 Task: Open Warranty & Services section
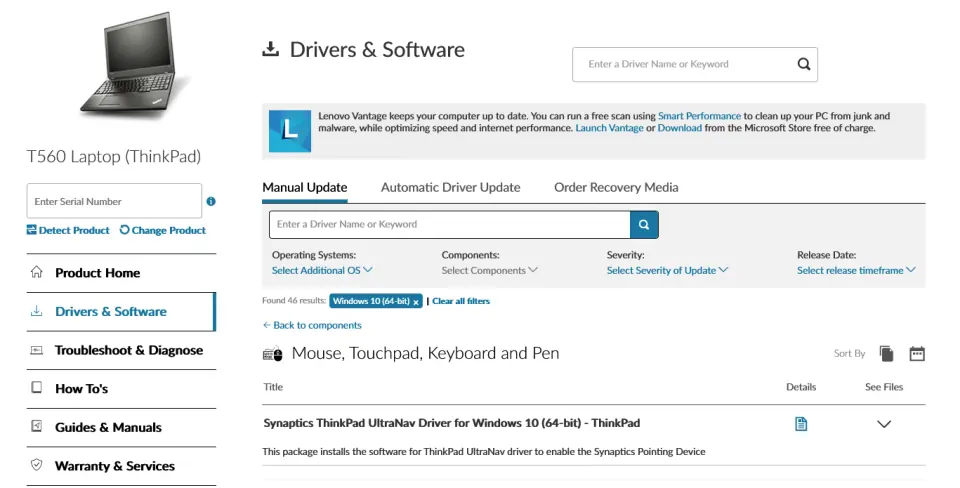click(121, 466)
